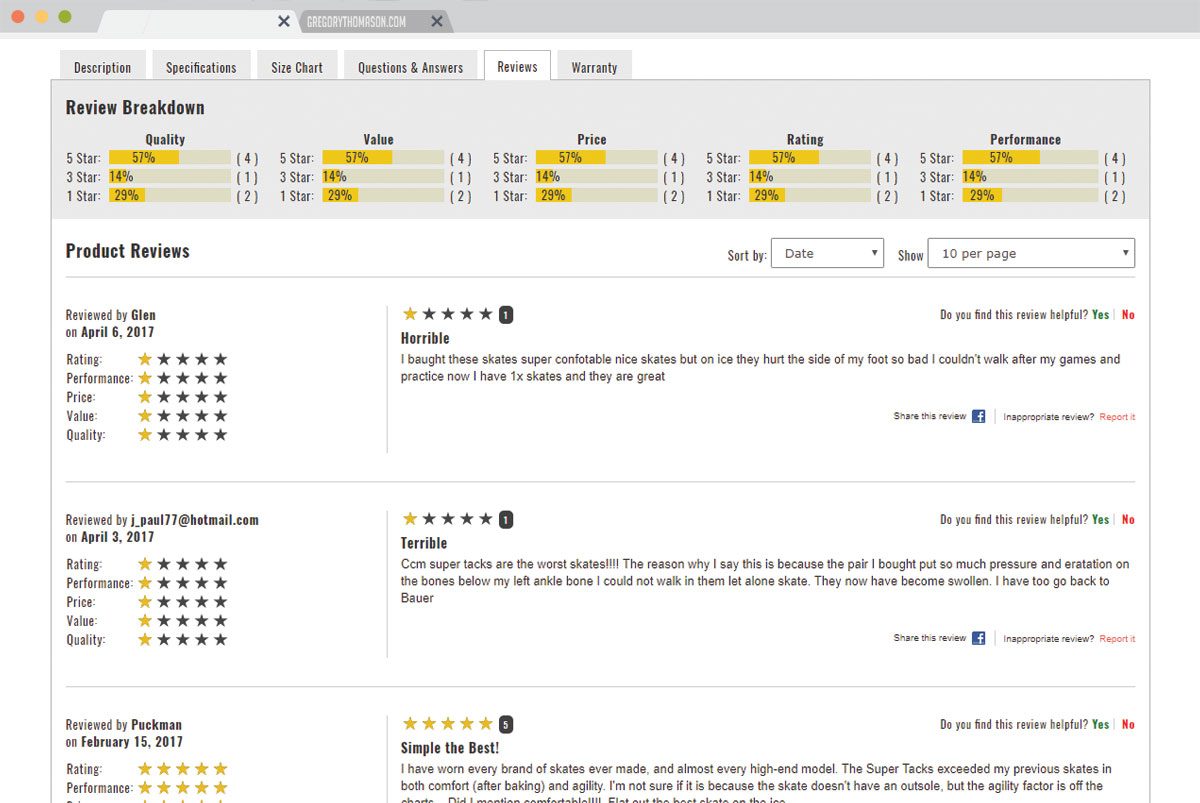Click the Horrible review title

[x=425, y=338]
